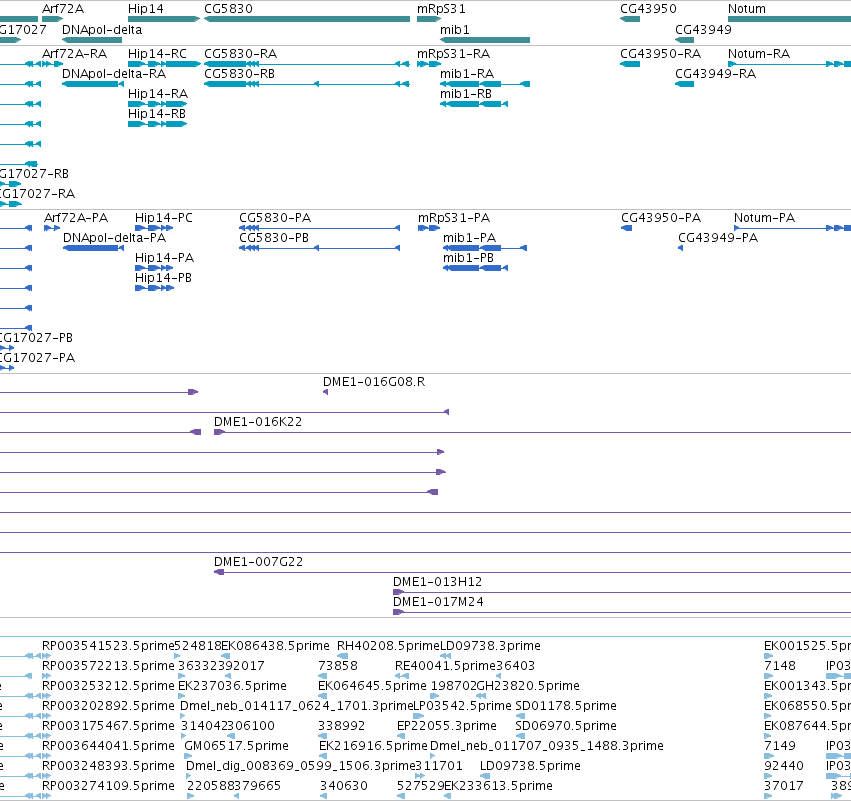Select the Hip14-RC transcript label
The height and width of the screenshot is (801, 851).
[157, 54]
